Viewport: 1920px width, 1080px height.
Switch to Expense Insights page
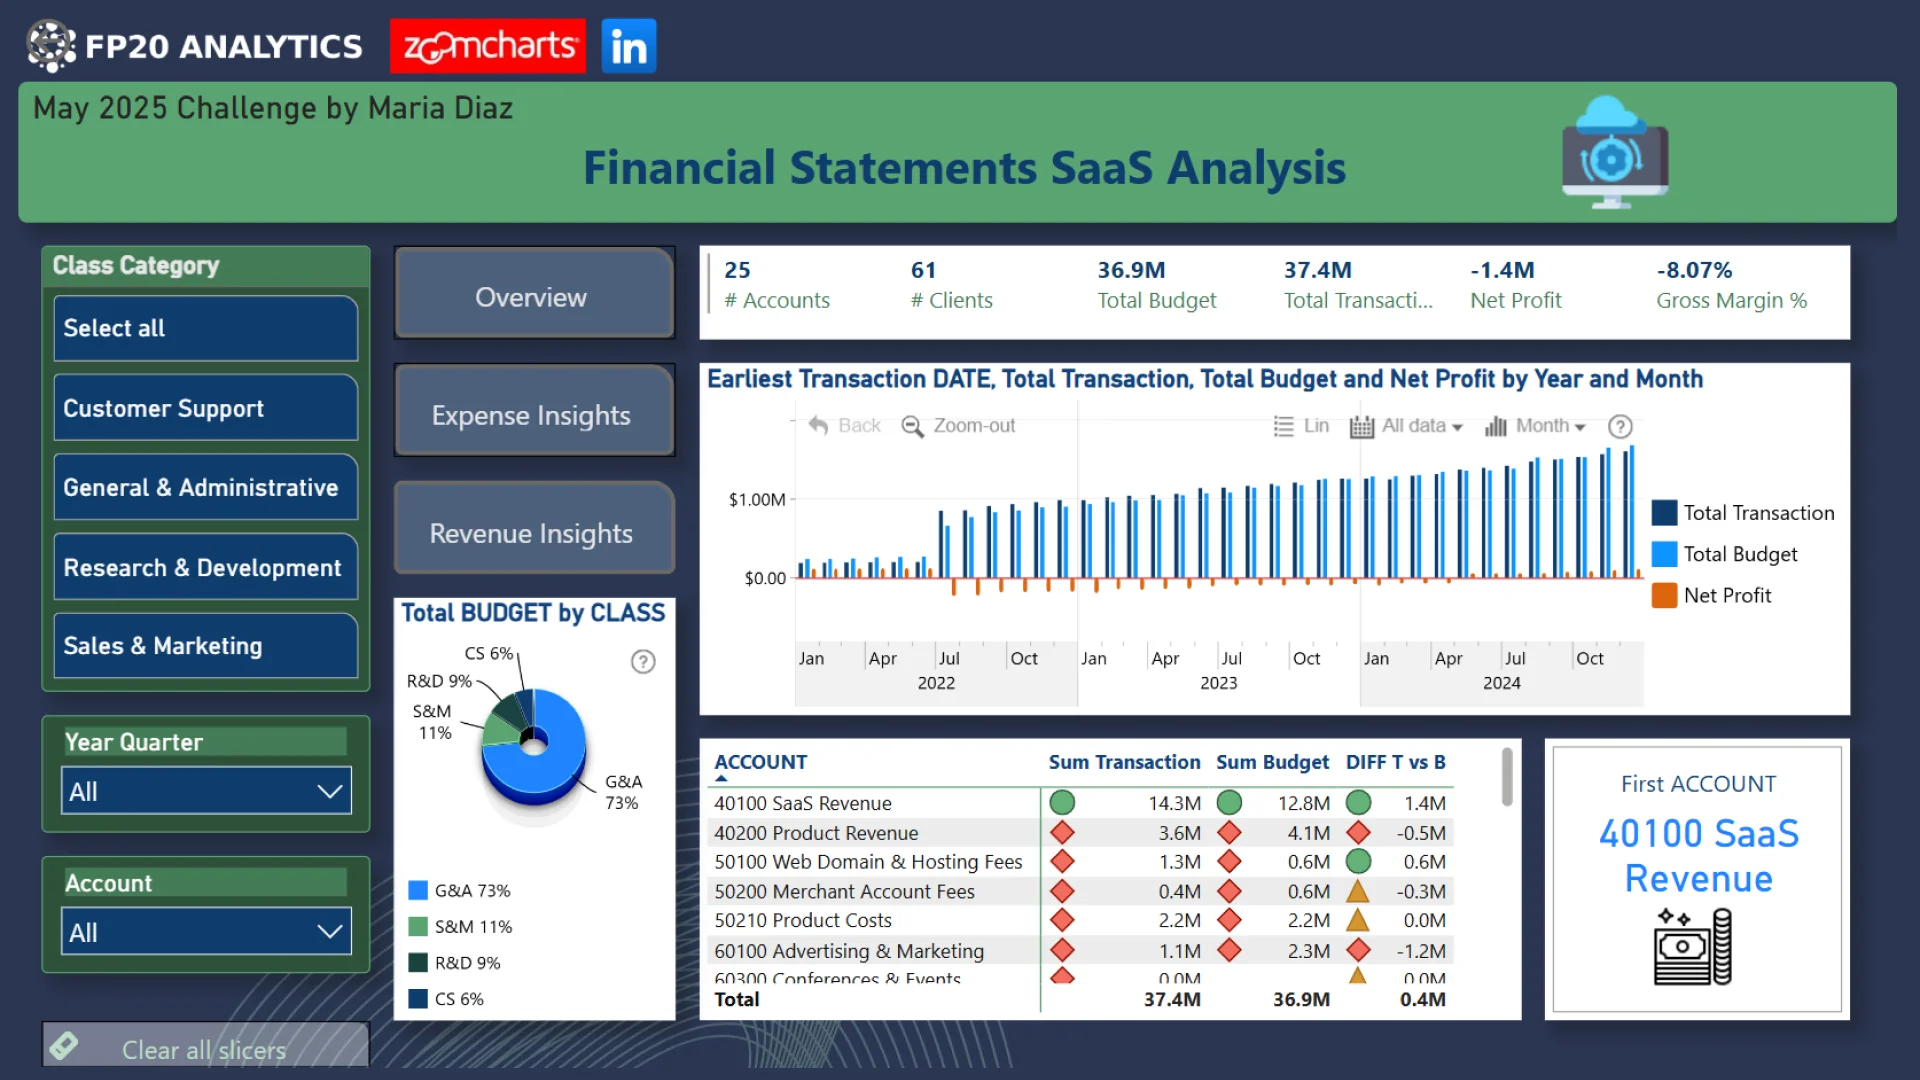(533, 414)
